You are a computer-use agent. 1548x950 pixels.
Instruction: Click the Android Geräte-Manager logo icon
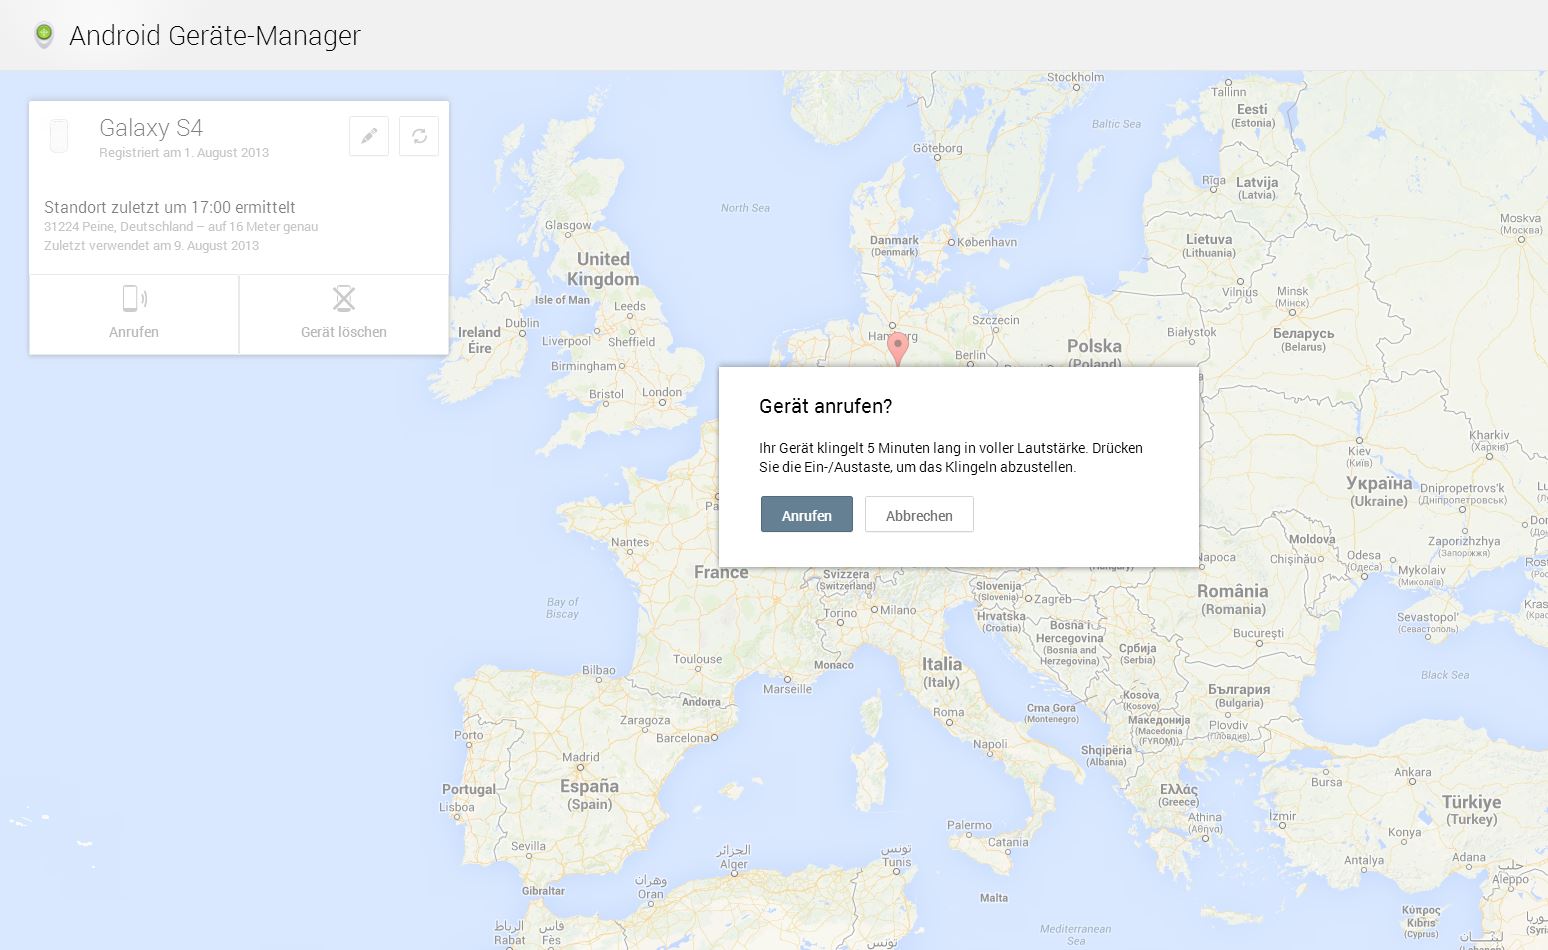click(43, 36)
